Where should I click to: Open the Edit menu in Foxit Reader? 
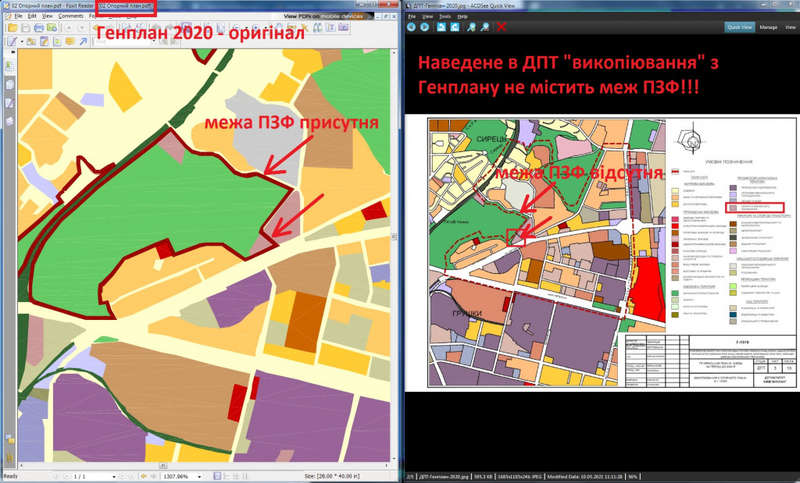[32, 16]
